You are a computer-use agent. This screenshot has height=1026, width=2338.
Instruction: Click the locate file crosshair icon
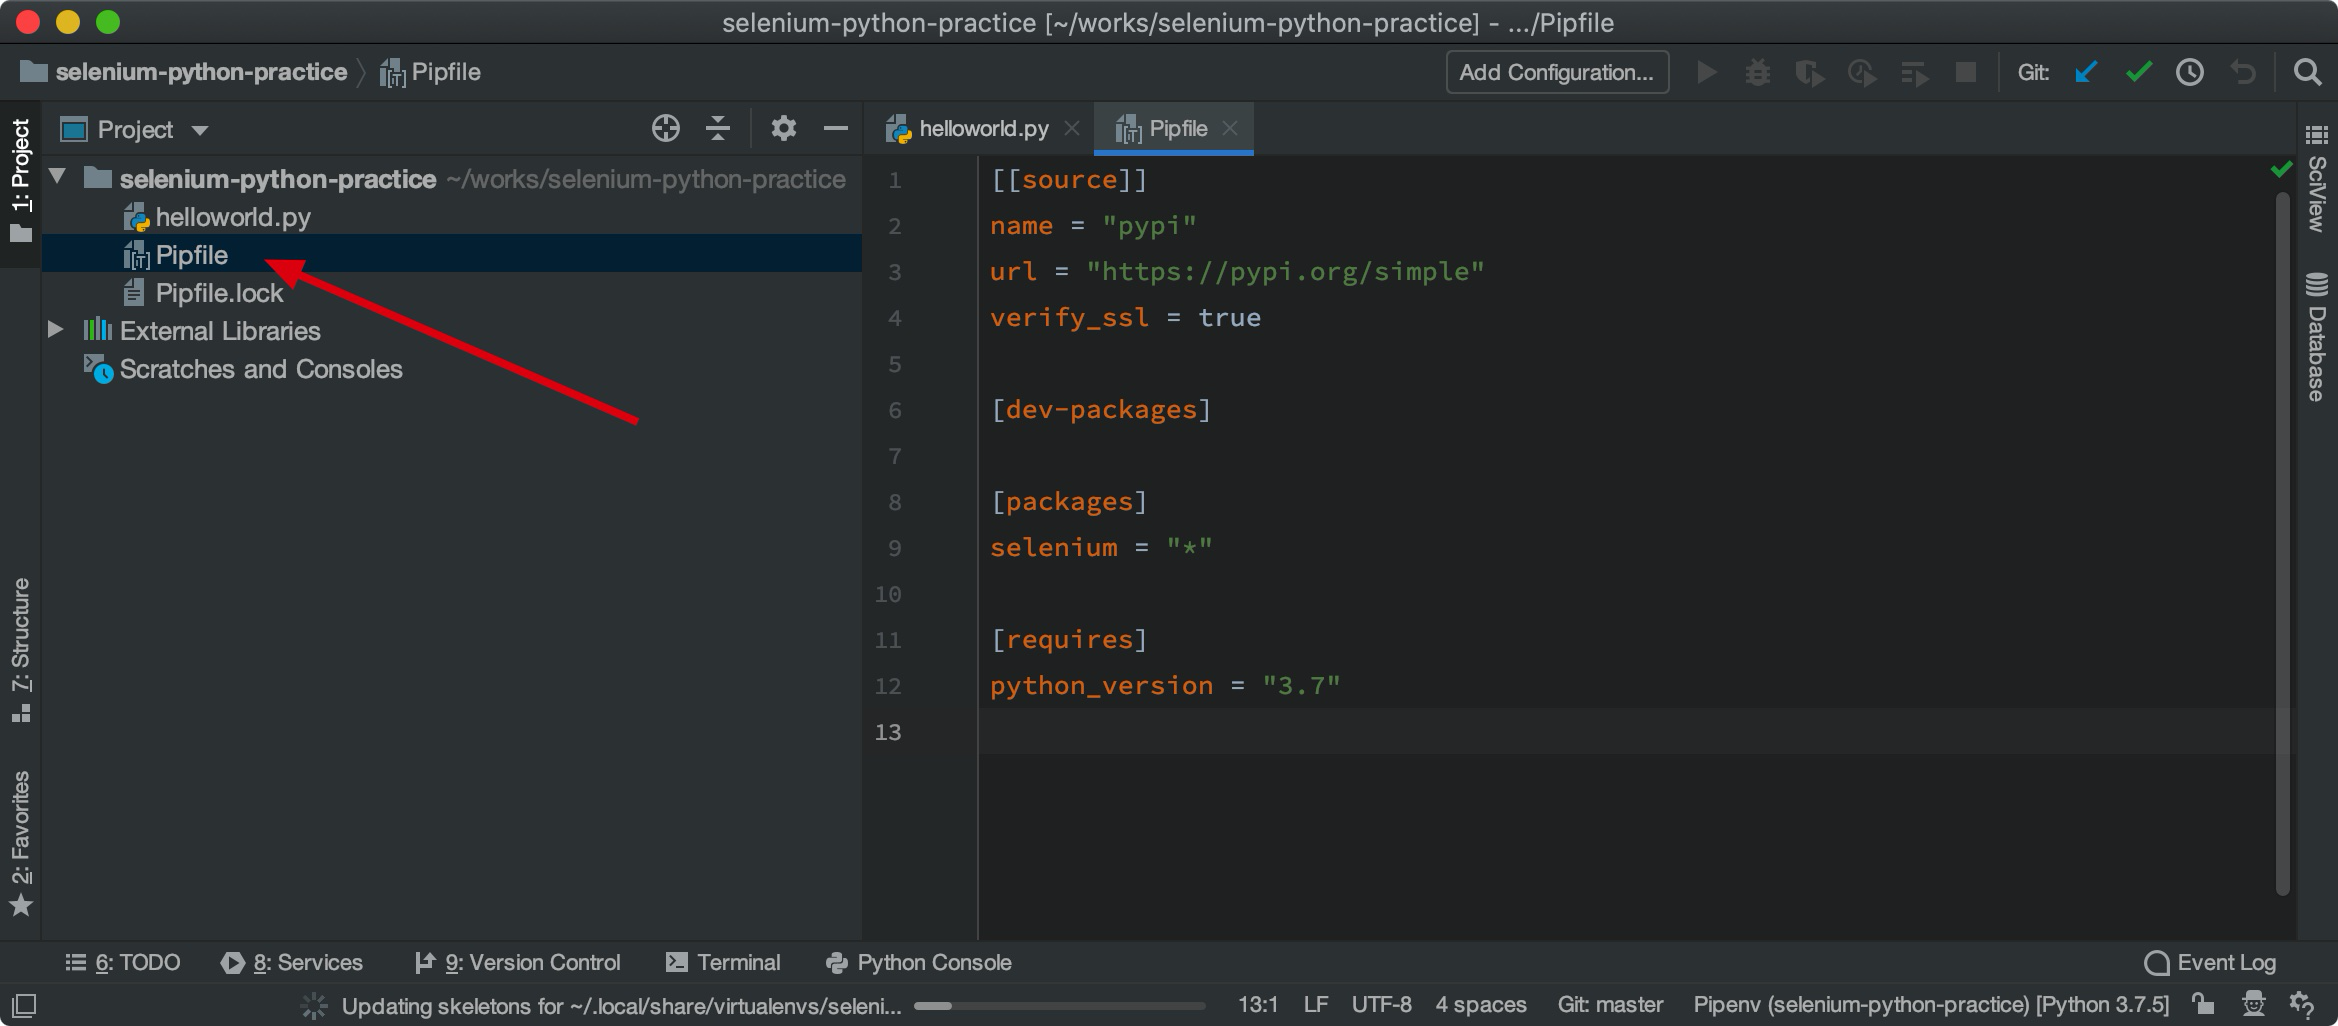click(666, 128)
